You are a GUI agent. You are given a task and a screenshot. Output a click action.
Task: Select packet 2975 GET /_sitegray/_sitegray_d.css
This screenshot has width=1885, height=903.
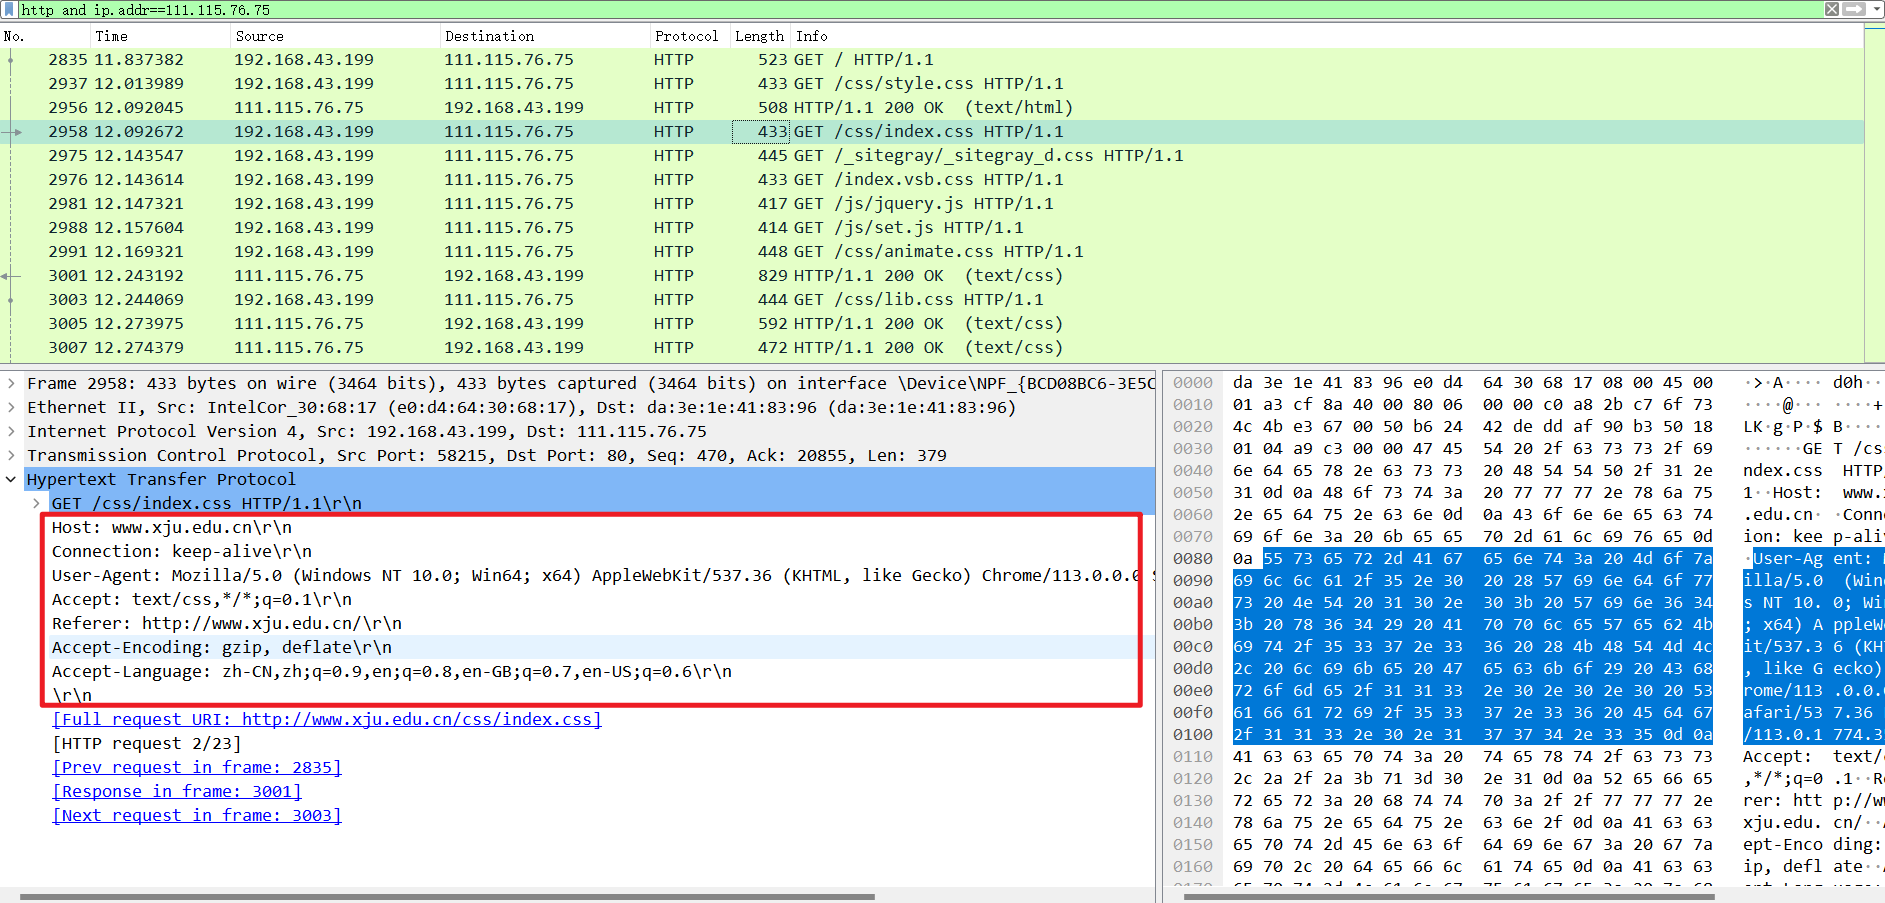coord(932,156)
